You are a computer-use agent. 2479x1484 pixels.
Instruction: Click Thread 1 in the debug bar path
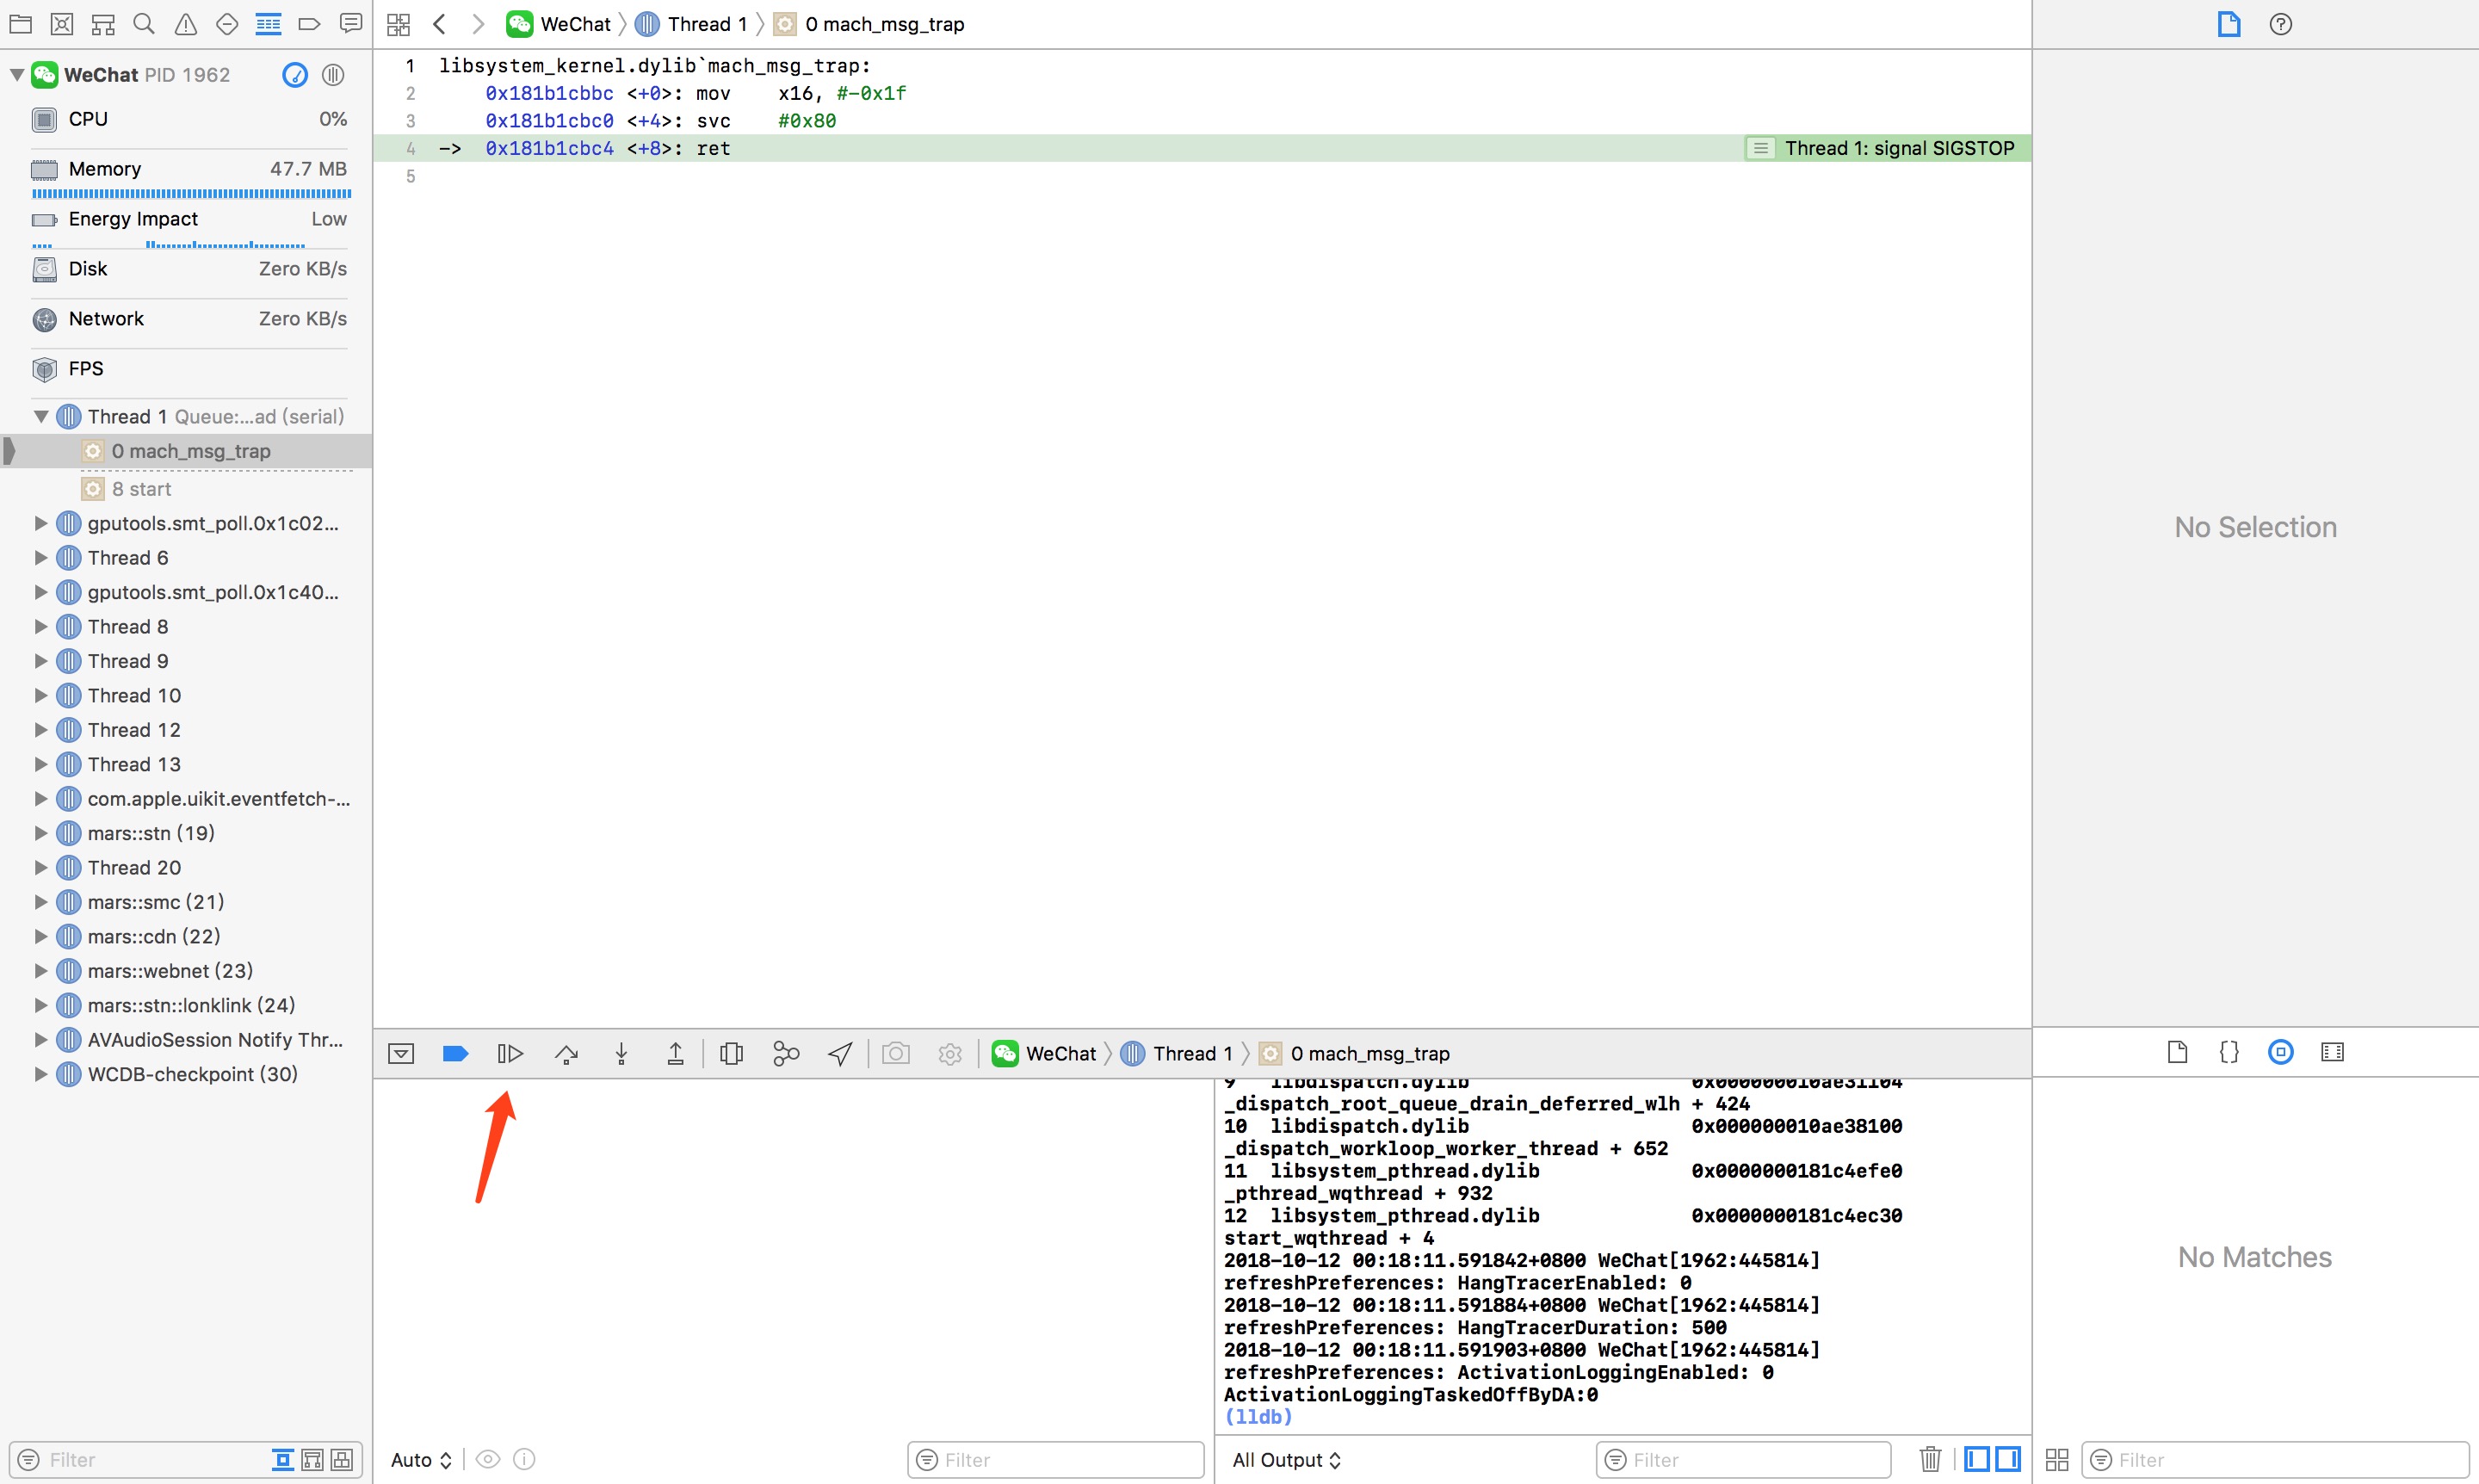(1177, 1053)
